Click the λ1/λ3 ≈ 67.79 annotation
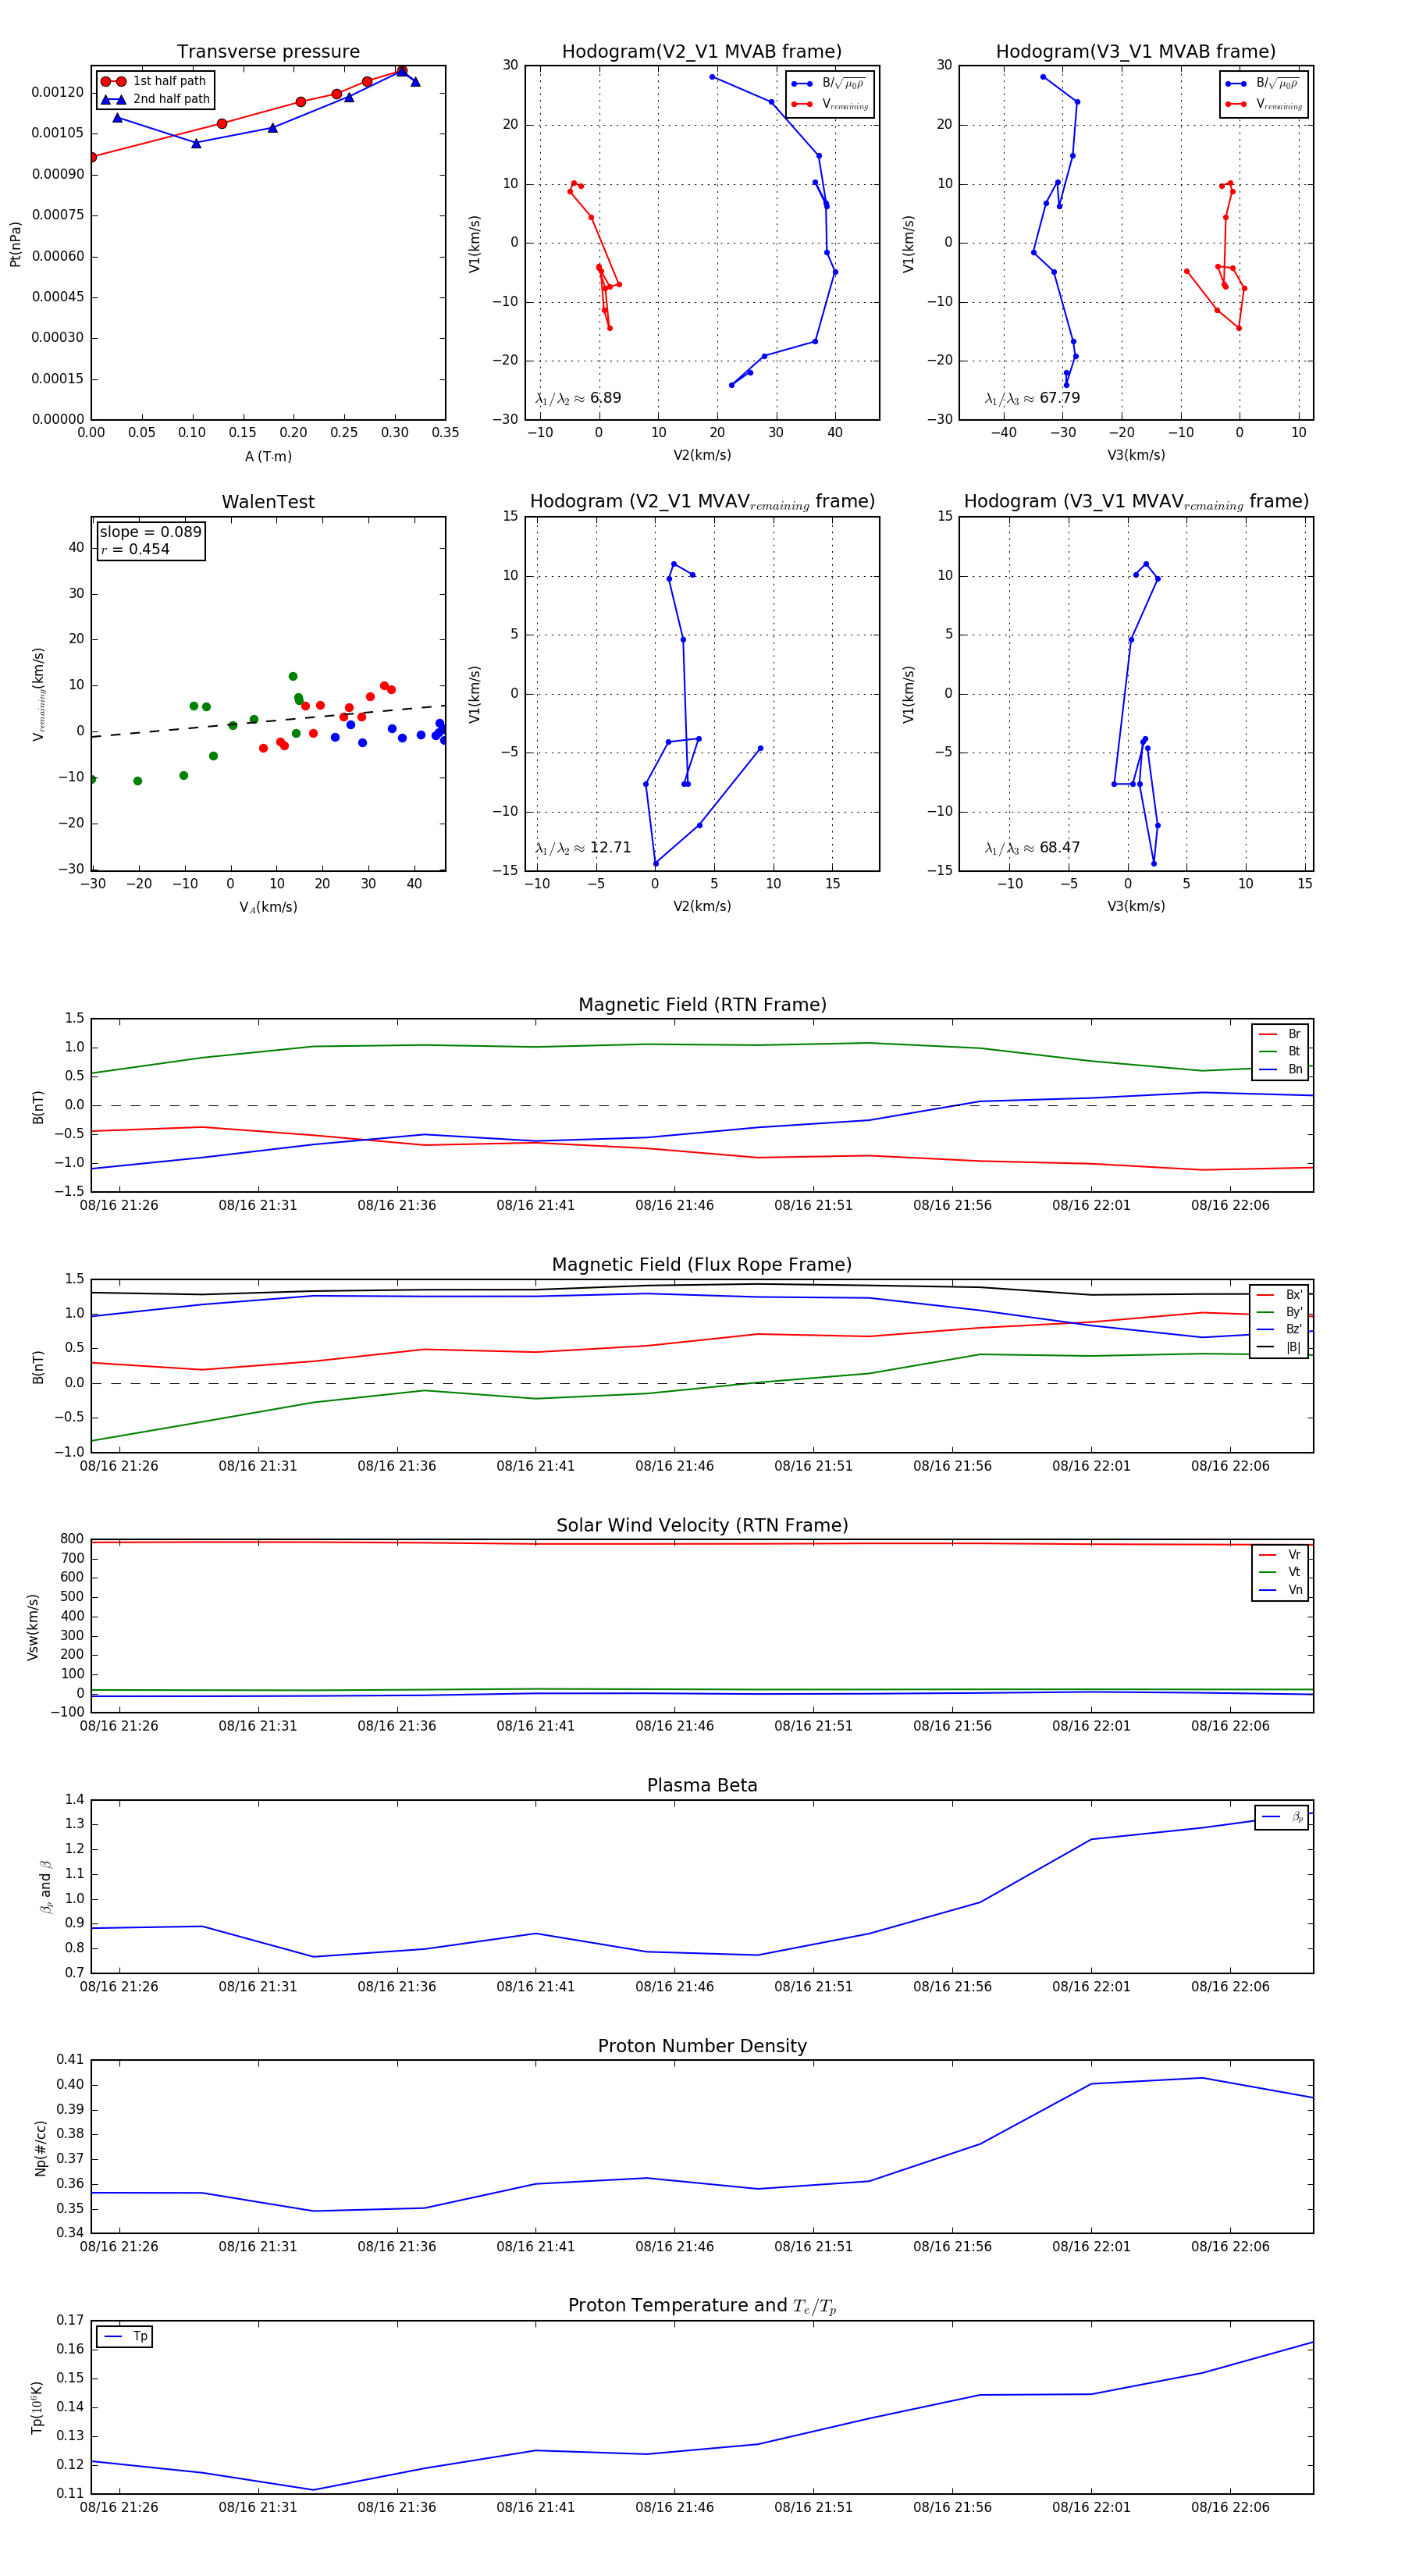The width and height of the screenshot is (1405, 2576). coord(1032,398)
